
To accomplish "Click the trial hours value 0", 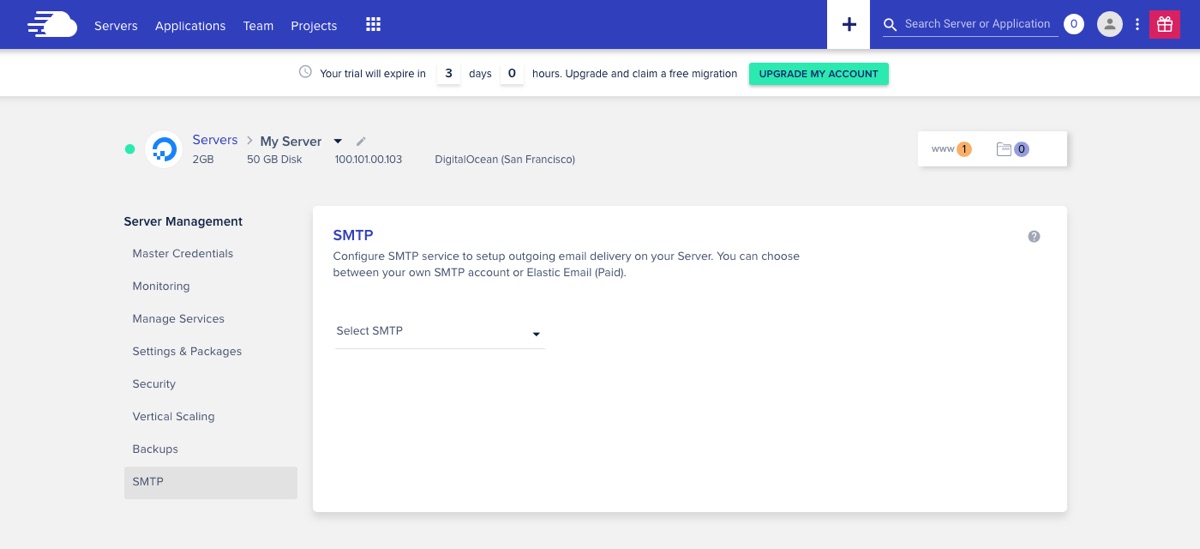I will [x=512, y=74].
